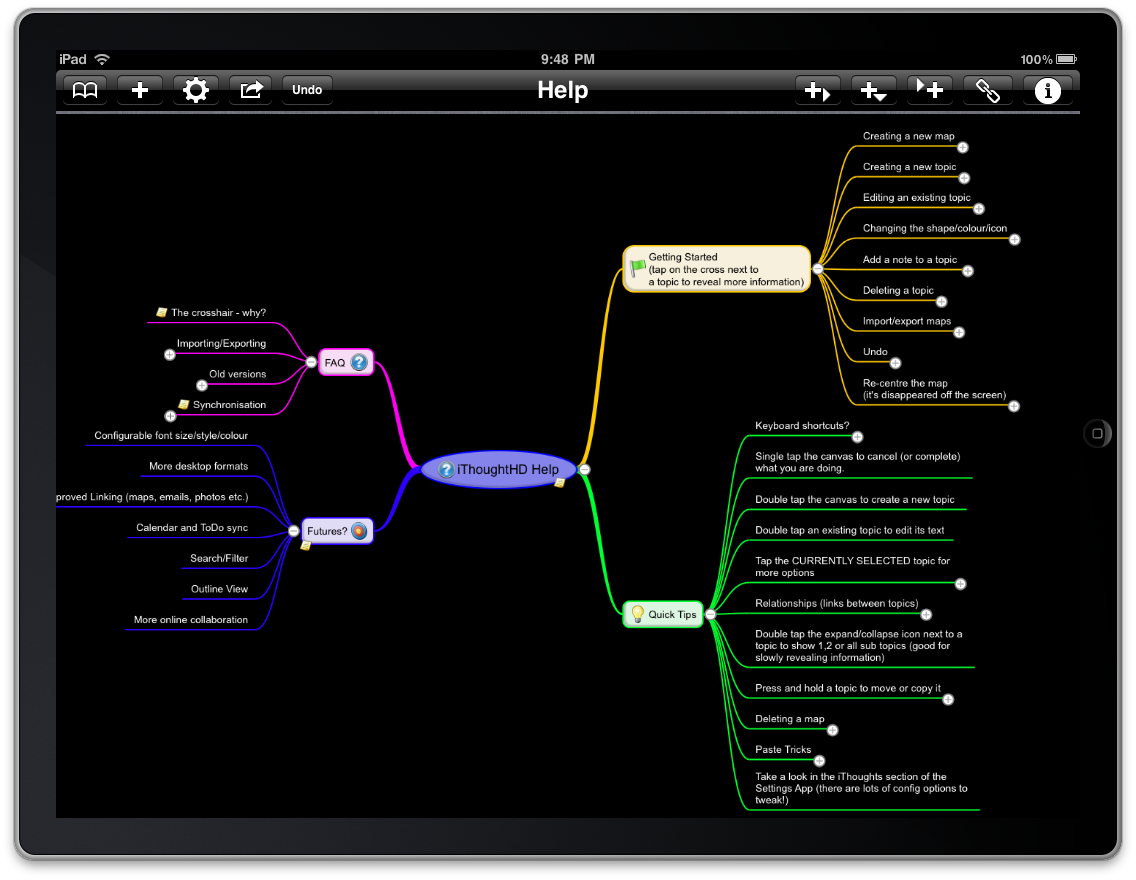Screen dimensions: 1136x880
Task: Select Calendar and ToDo sync topic
Action: click(x=192, y=527)
